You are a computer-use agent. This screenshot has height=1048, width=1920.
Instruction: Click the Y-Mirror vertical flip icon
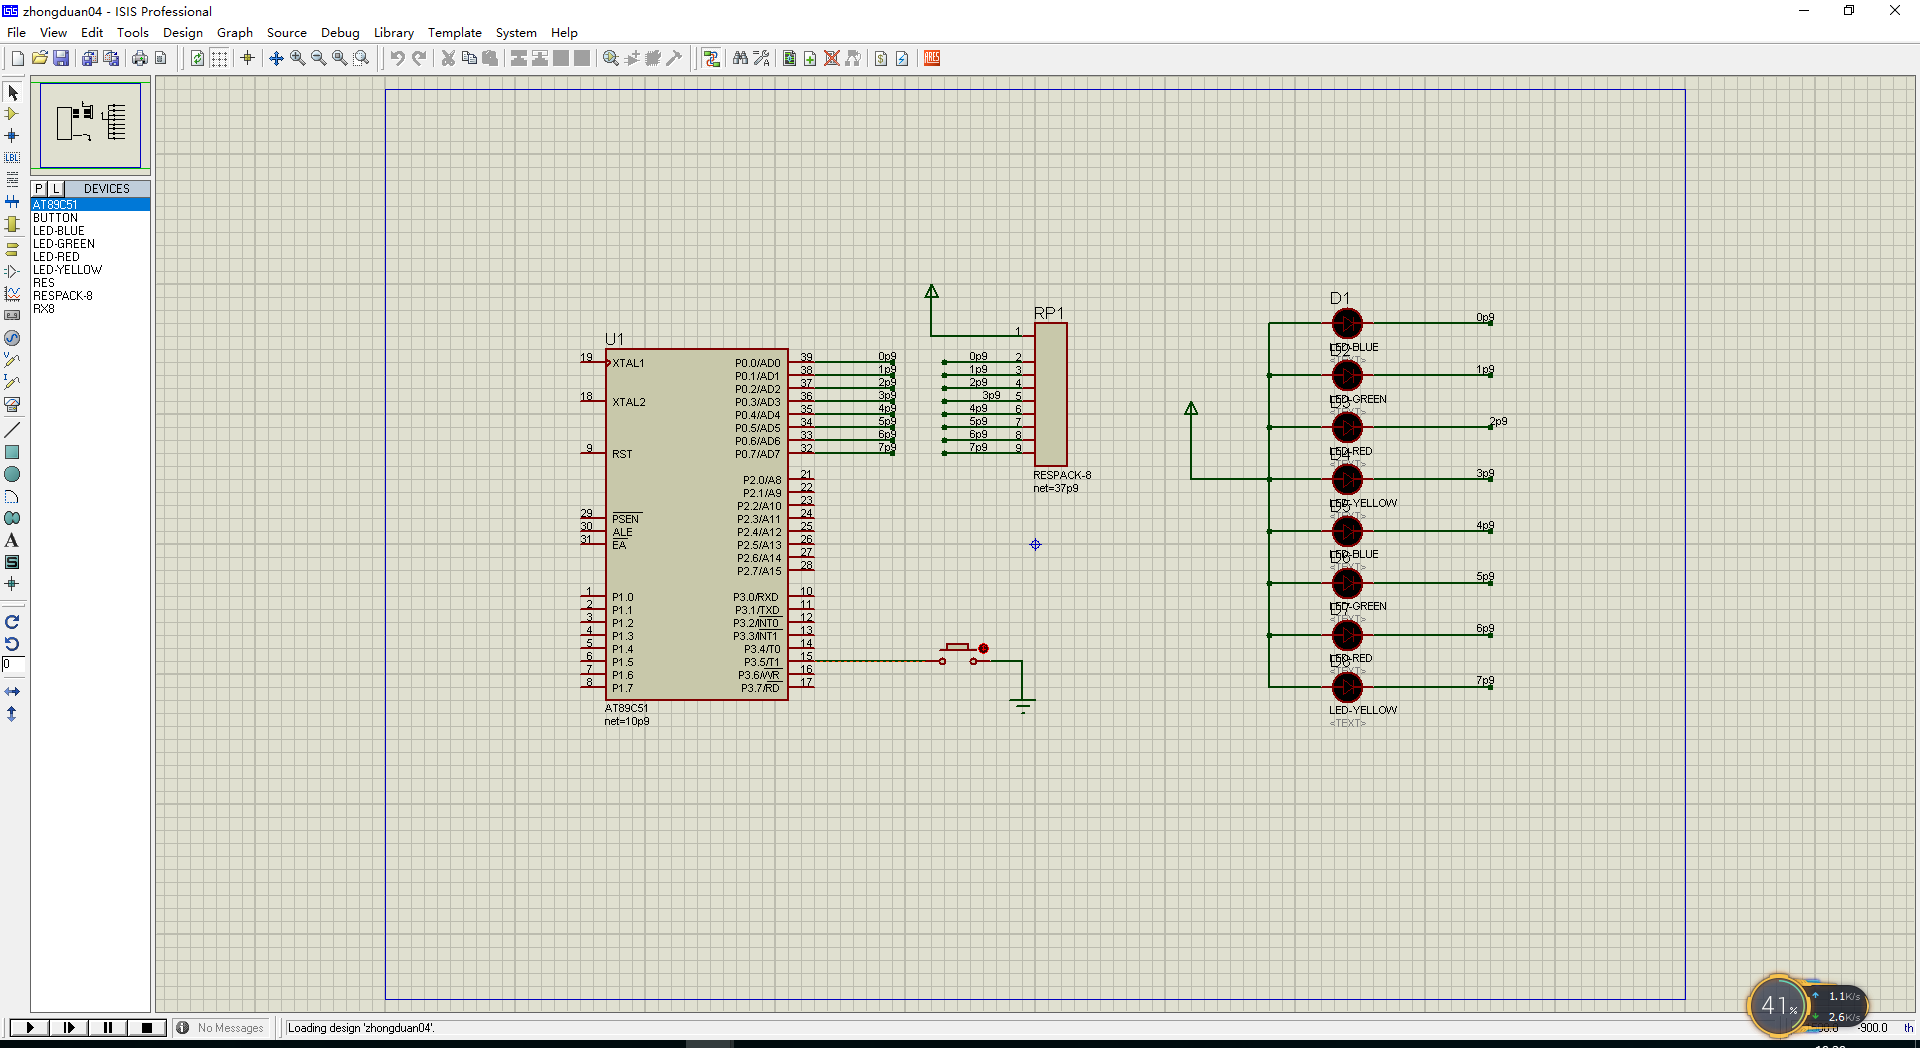tap(12, 714)
